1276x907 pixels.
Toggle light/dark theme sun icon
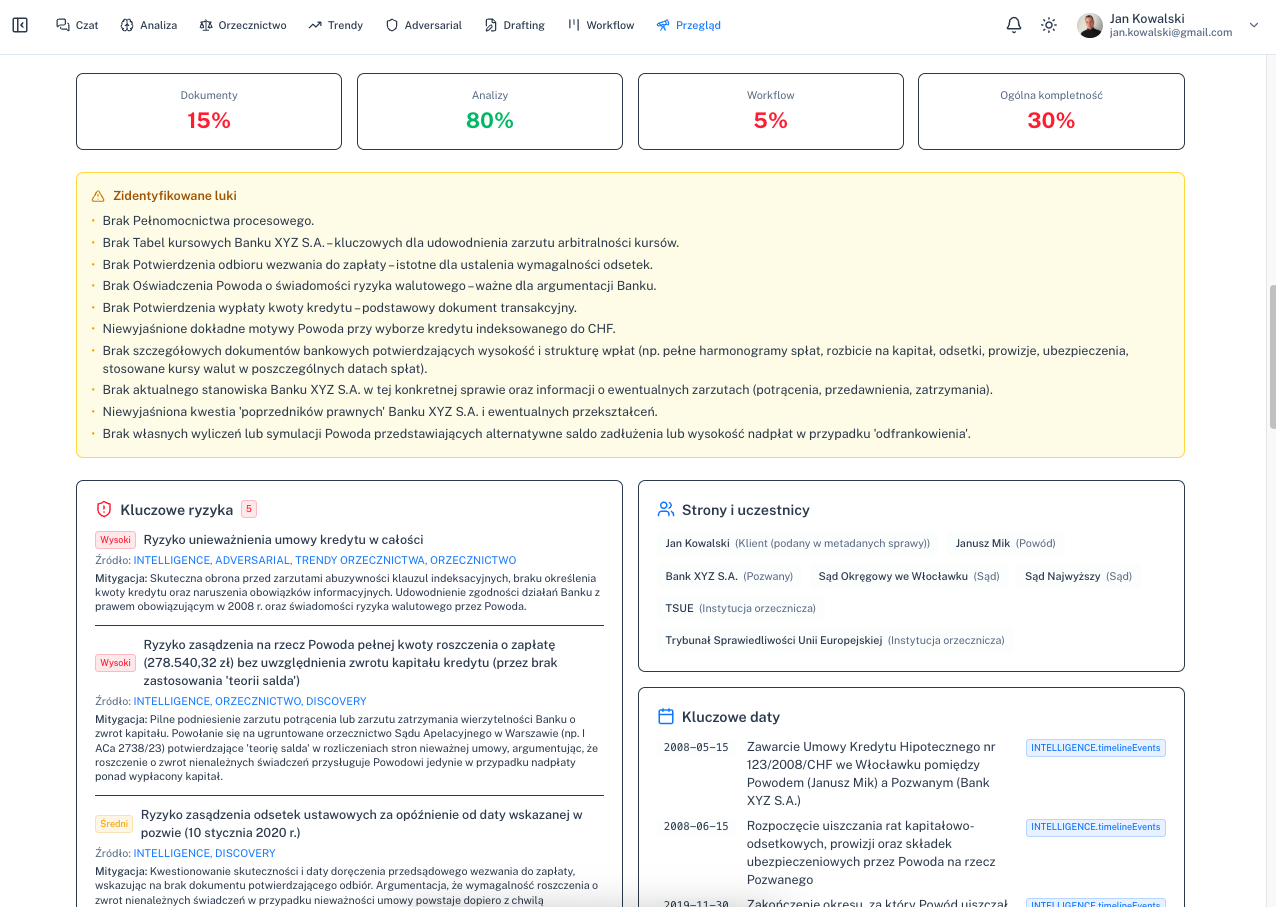click(1048, 25)
